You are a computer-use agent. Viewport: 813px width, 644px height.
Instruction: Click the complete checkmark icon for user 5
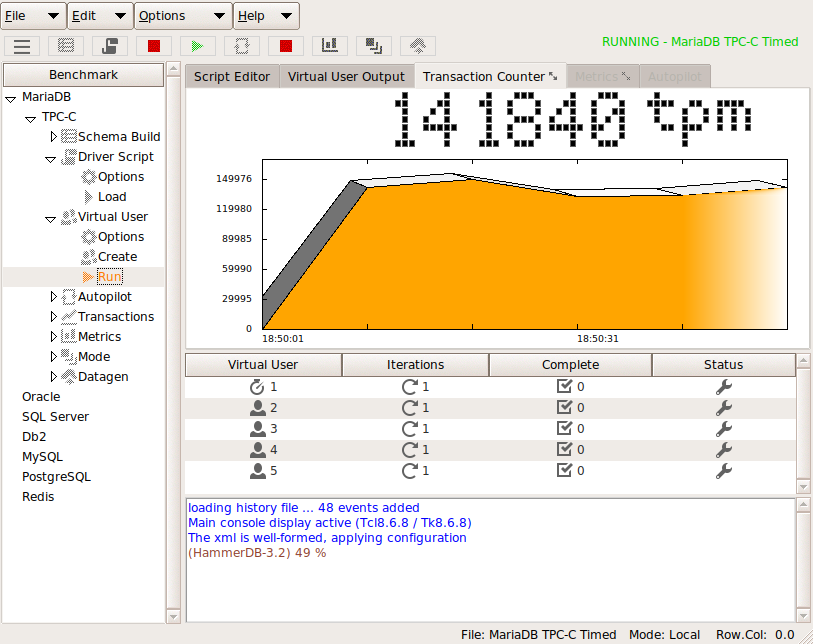564,470
